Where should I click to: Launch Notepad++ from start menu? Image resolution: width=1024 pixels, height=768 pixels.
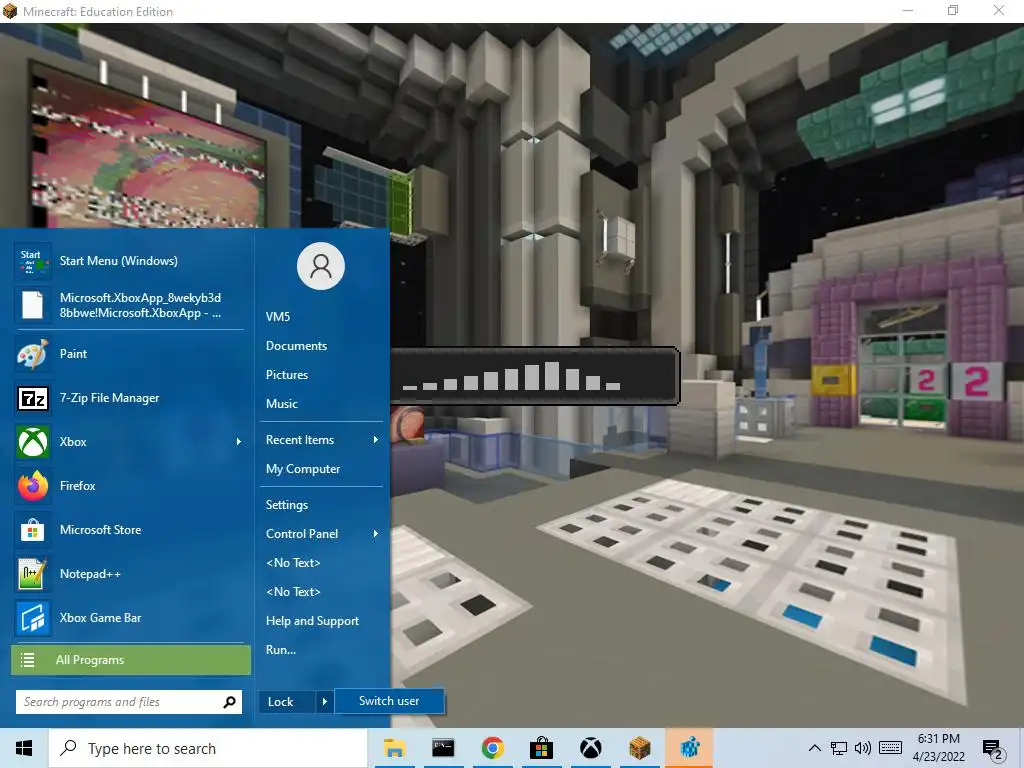(129, 574)
